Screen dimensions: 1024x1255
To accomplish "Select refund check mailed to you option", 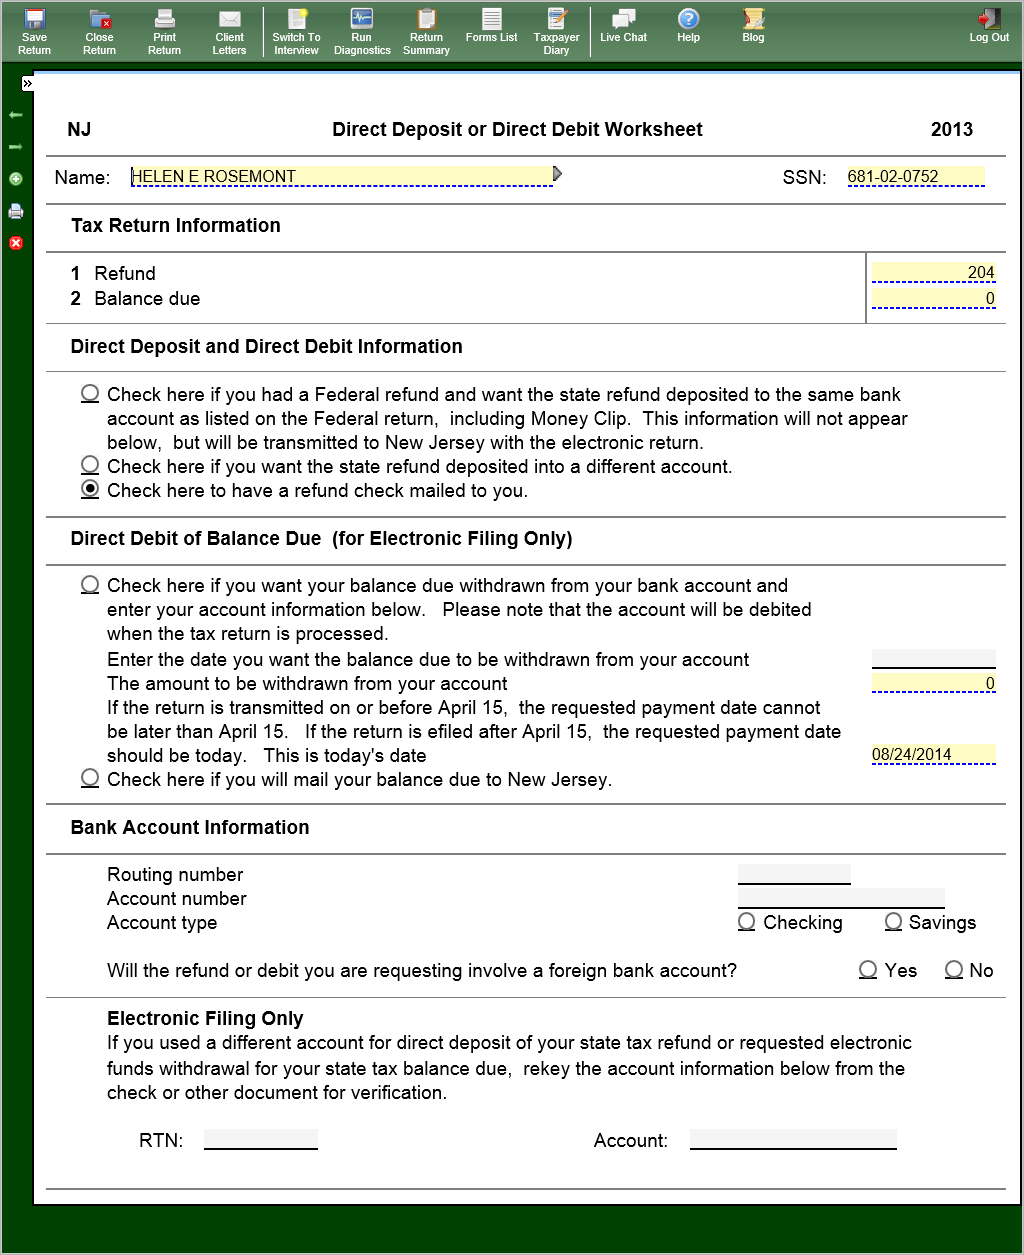I will 90,489.
